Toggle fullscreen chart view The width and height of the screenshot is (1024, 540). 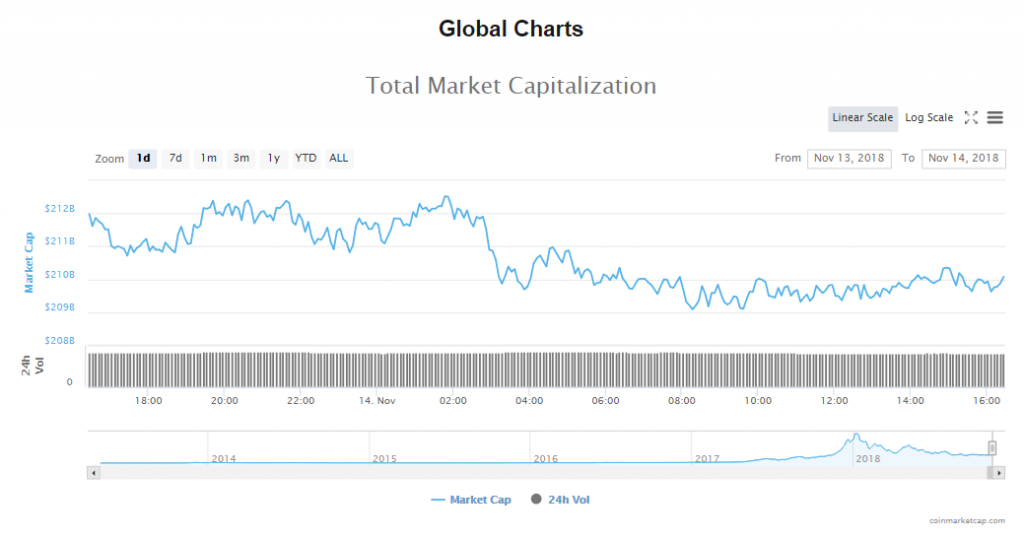[970, 118]
